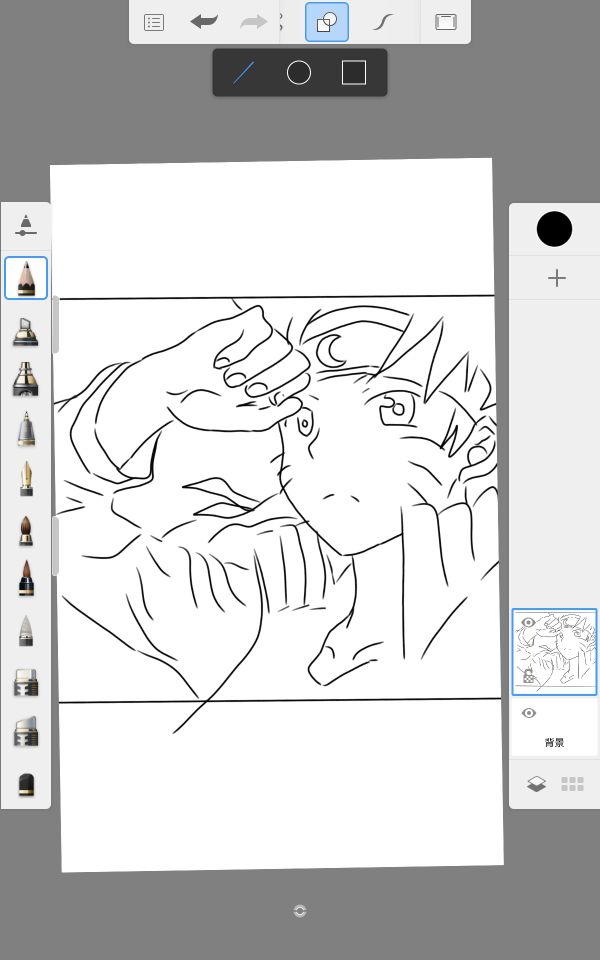Choose the circle shape option
The width and height of the screenshot is (600, 960).
pyautogui.click(x=299, y=73)
